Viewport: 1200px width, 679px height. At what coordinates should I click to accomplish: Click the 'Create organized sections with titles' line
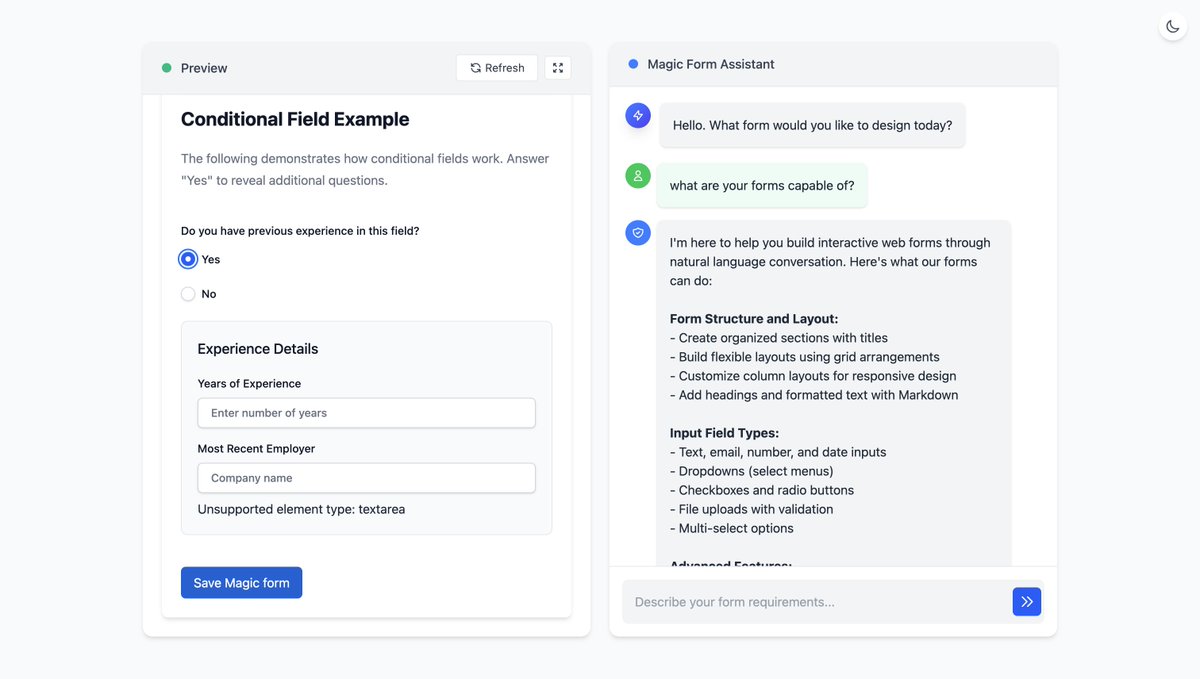(x=779, y=338)
